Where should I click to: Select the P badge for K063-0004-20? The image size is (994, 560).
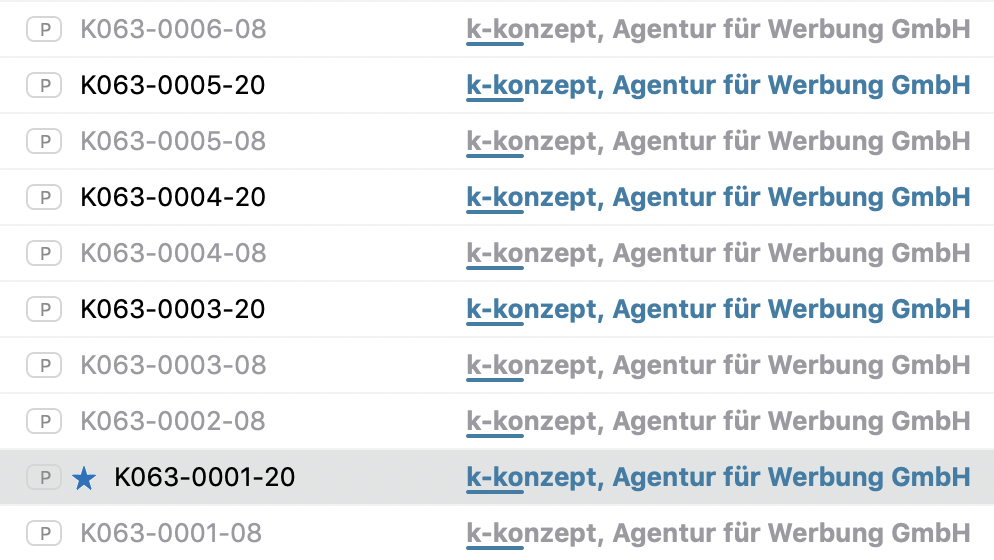(x=44, y=198)
